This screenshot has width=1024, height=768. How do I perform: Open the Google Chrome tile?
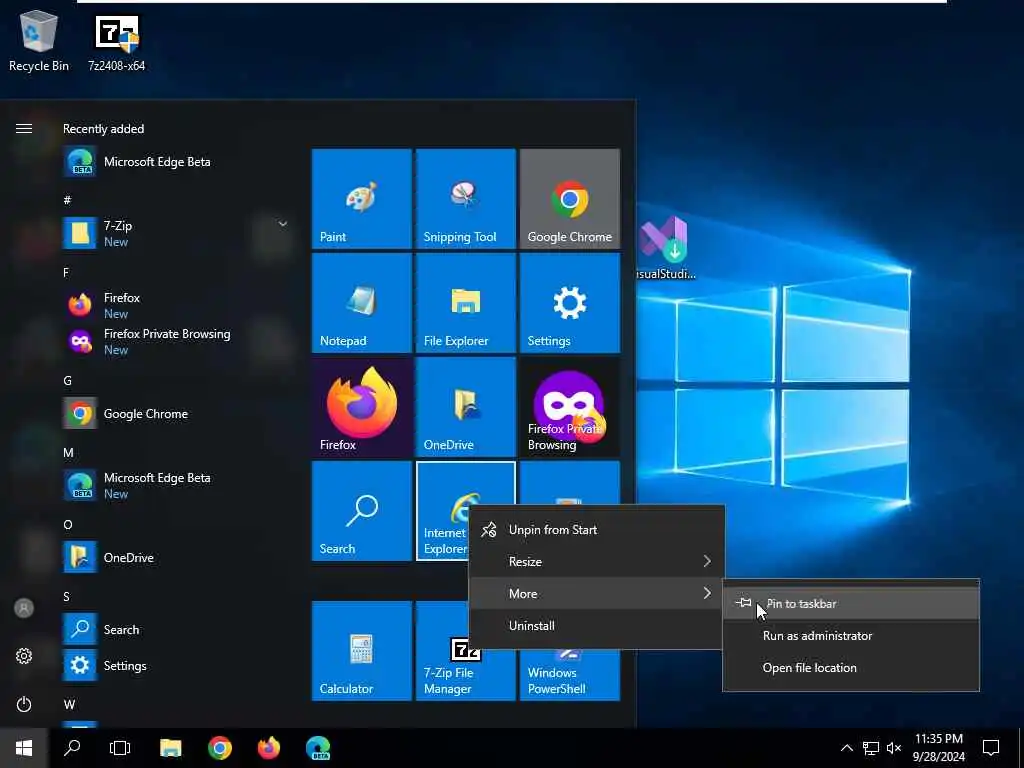coord(569,199)
